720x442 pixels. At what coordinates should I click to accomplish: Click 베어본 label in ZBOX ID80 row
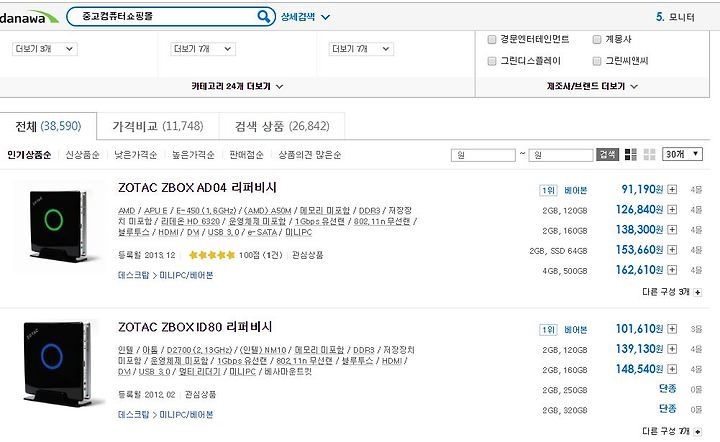click(x=575, y=330)
